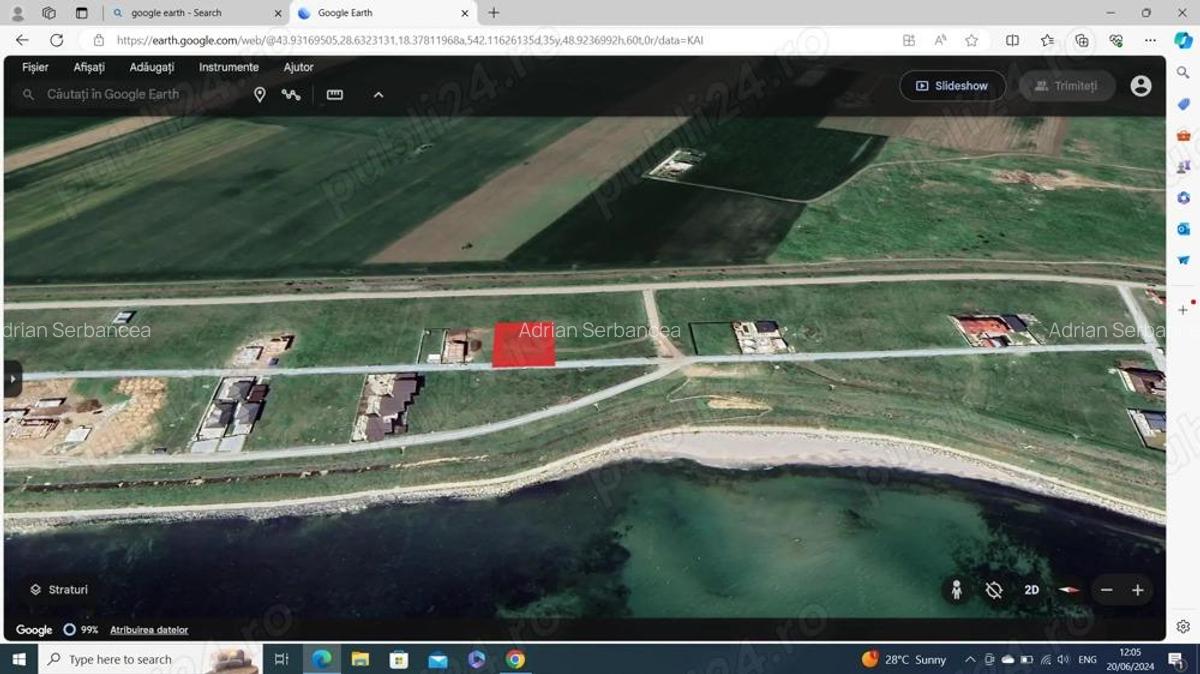Launch Street View pegman
Image resolution: width=1200 pixels, height=674 pixels.
click(x=956, y=590)
